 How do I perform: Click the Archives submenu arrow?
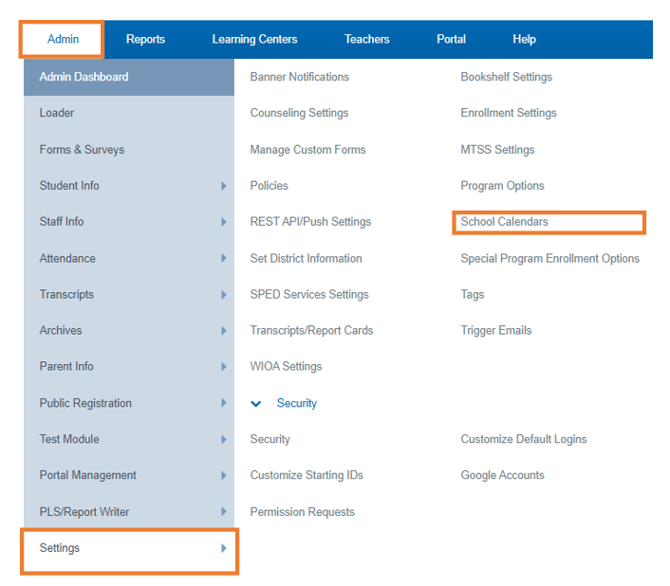[x=223, y=331]
